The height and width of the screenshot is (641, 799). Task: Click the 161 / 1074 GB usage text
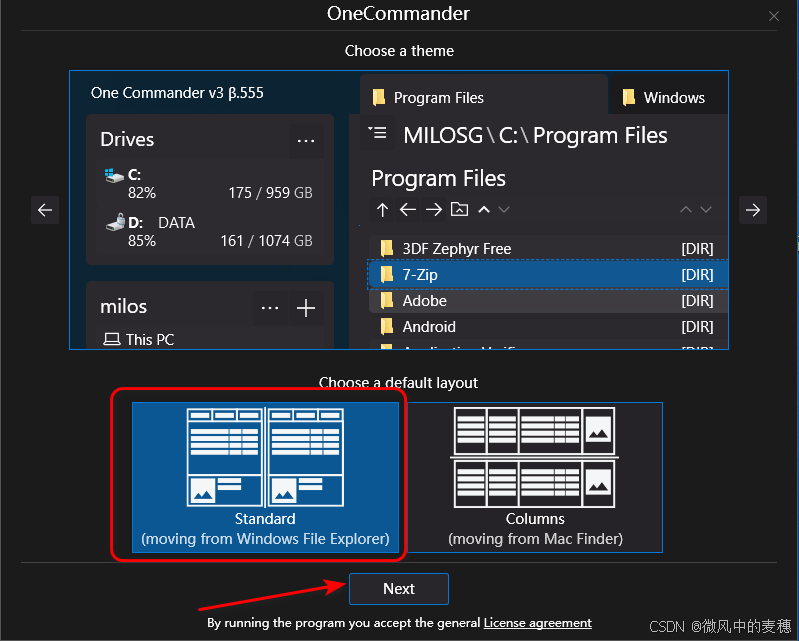[267, 241]
